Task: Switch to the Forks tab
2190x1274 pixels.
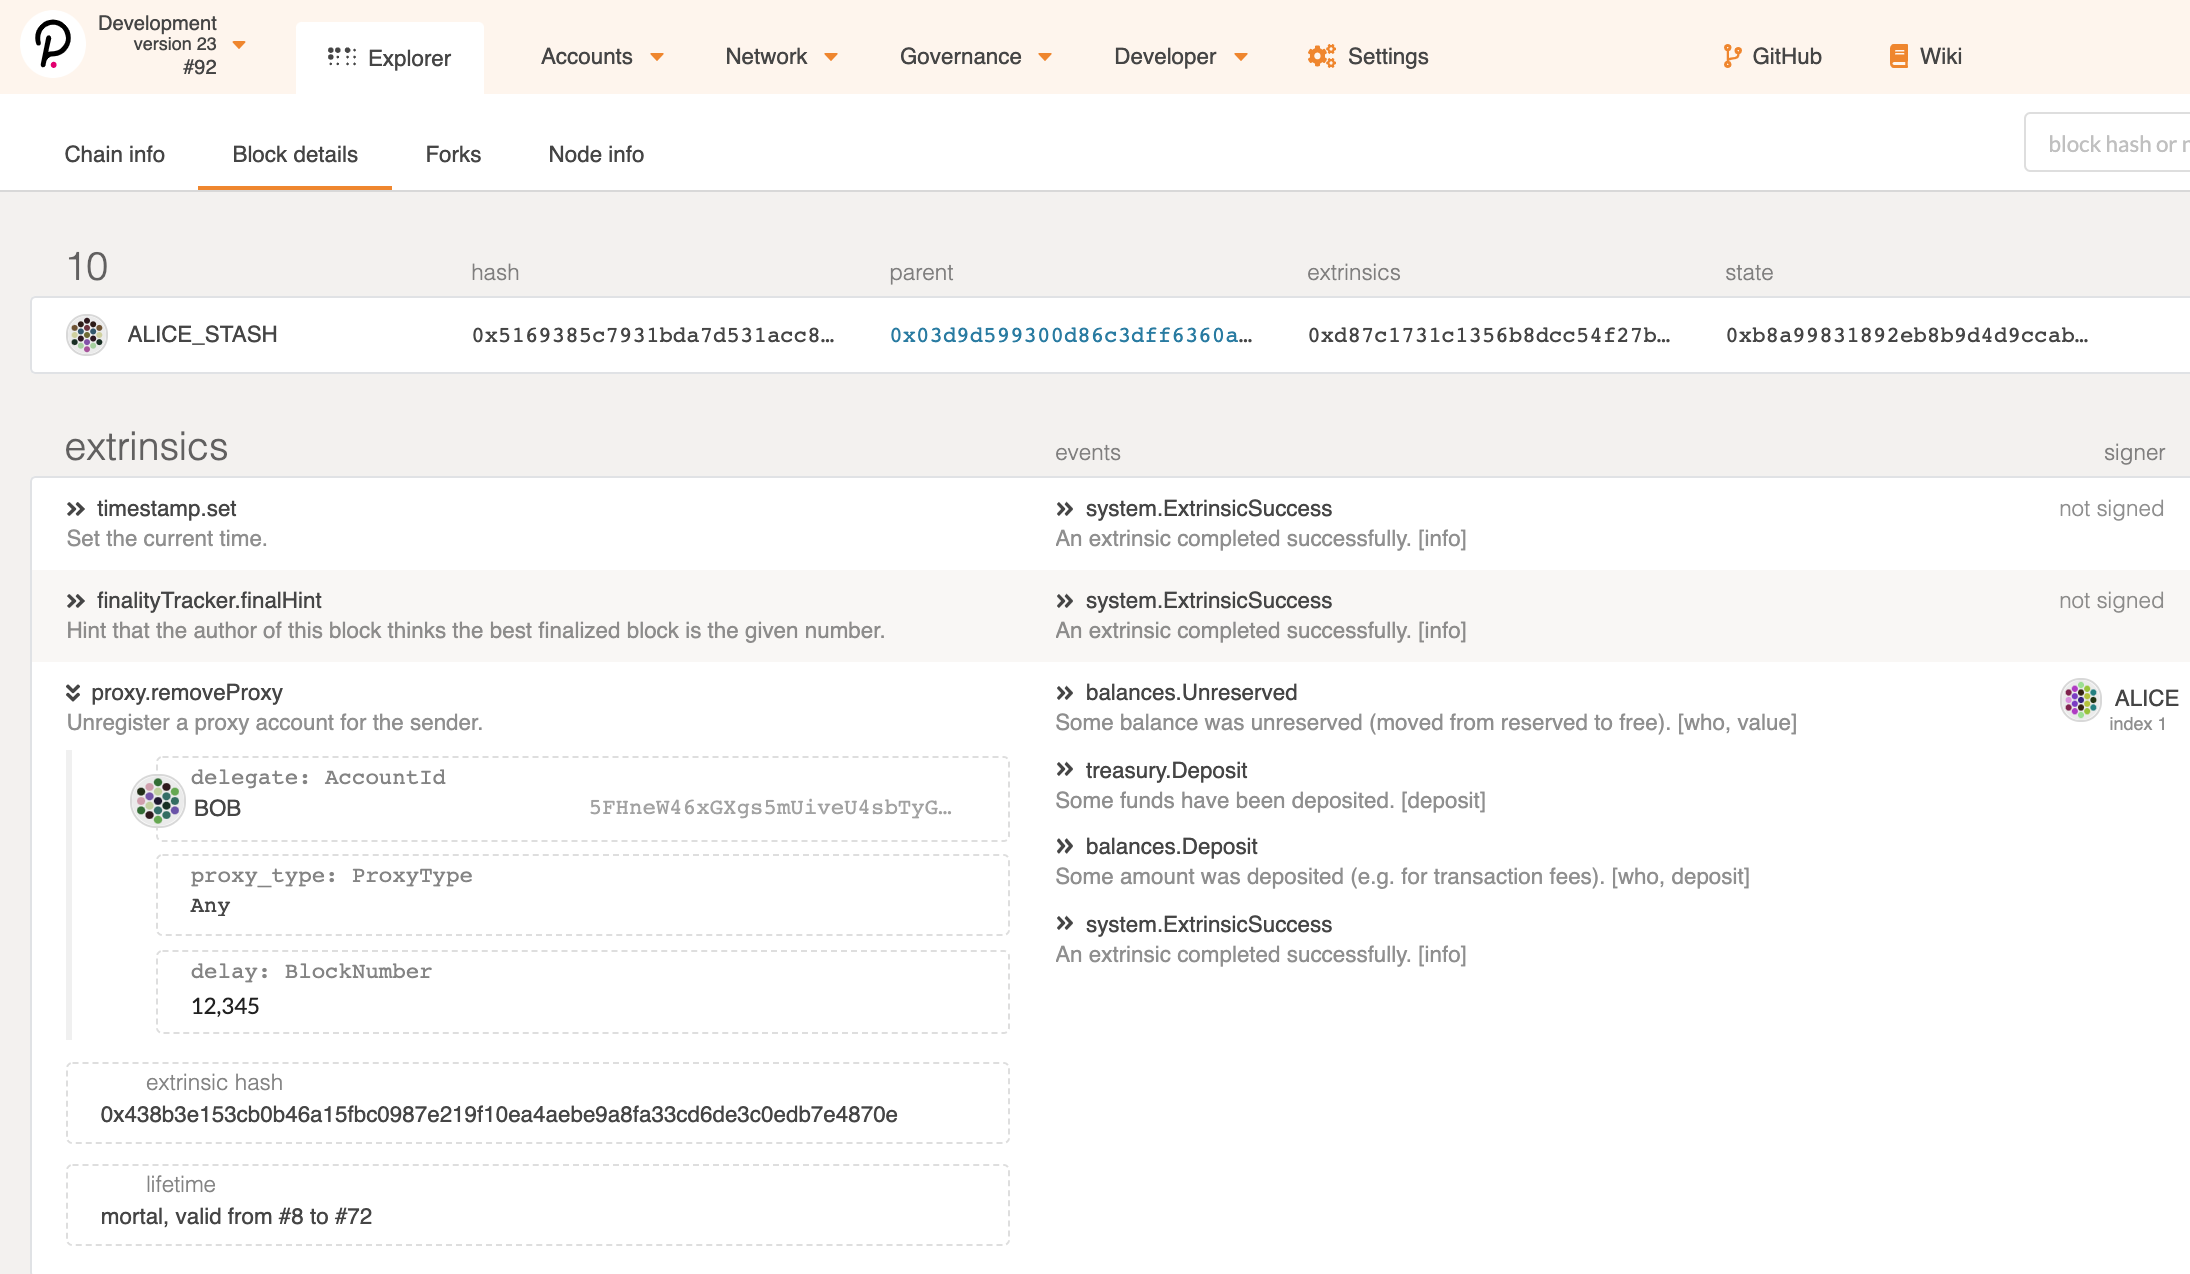Action: (x=453, y=154)
